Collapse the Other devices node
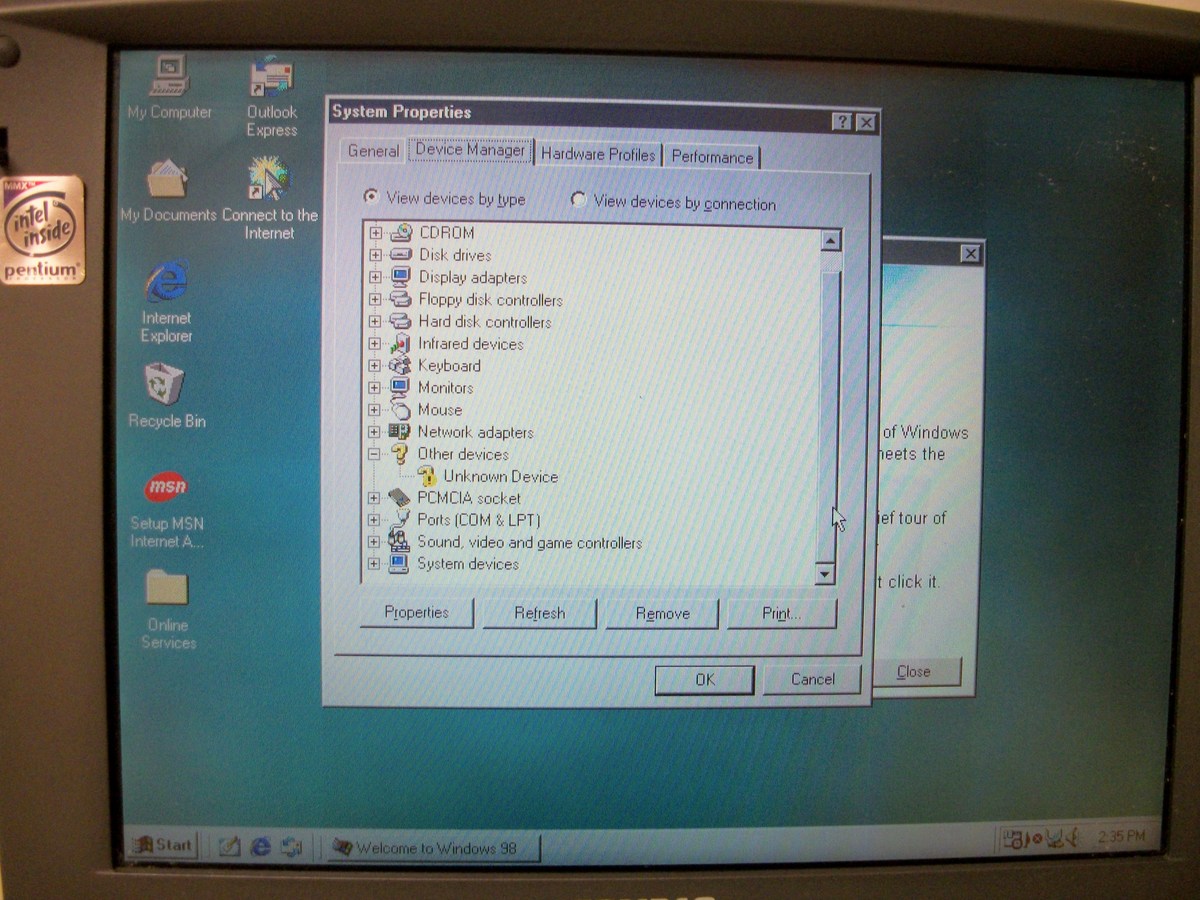 point(375,454)
